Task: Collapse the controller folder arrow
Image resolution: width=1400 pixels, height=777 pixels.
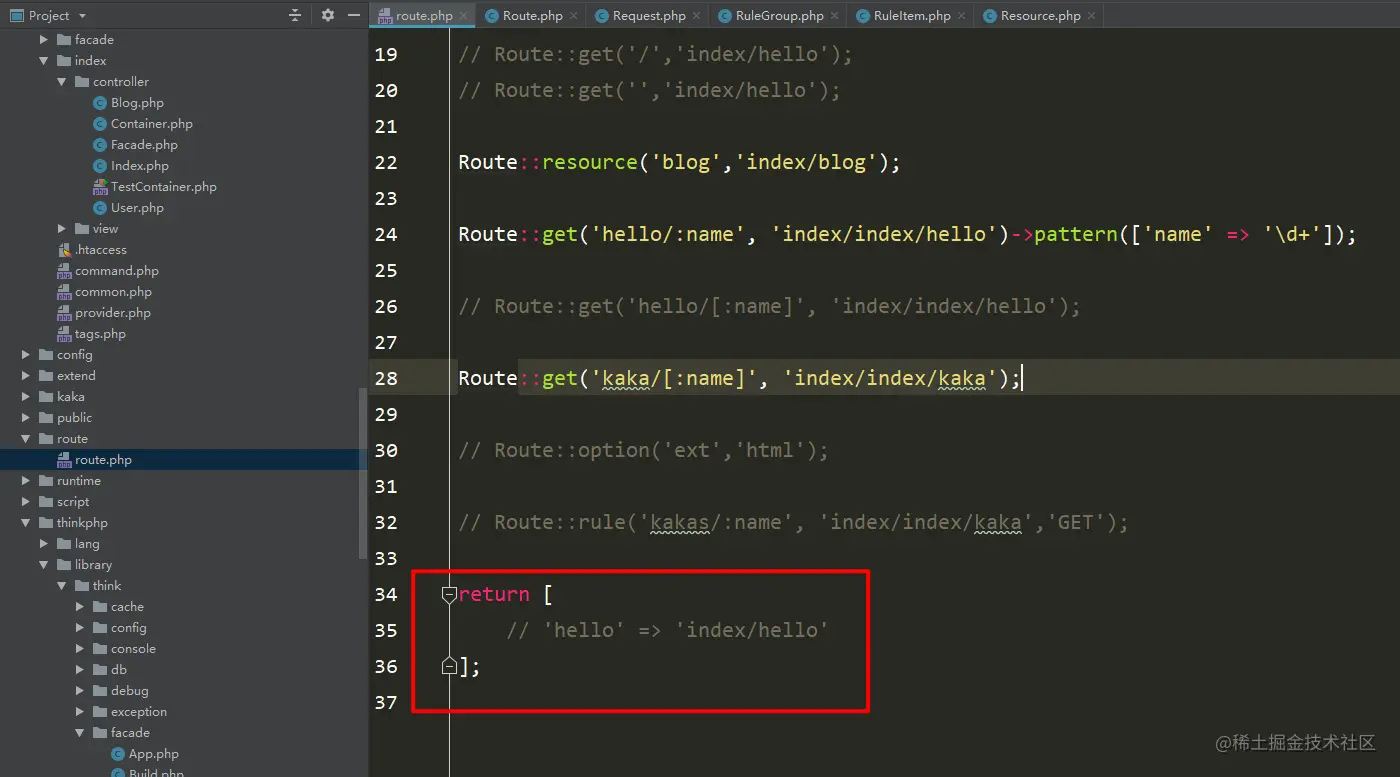Action: pyautogui.click(x=62, y=82)
